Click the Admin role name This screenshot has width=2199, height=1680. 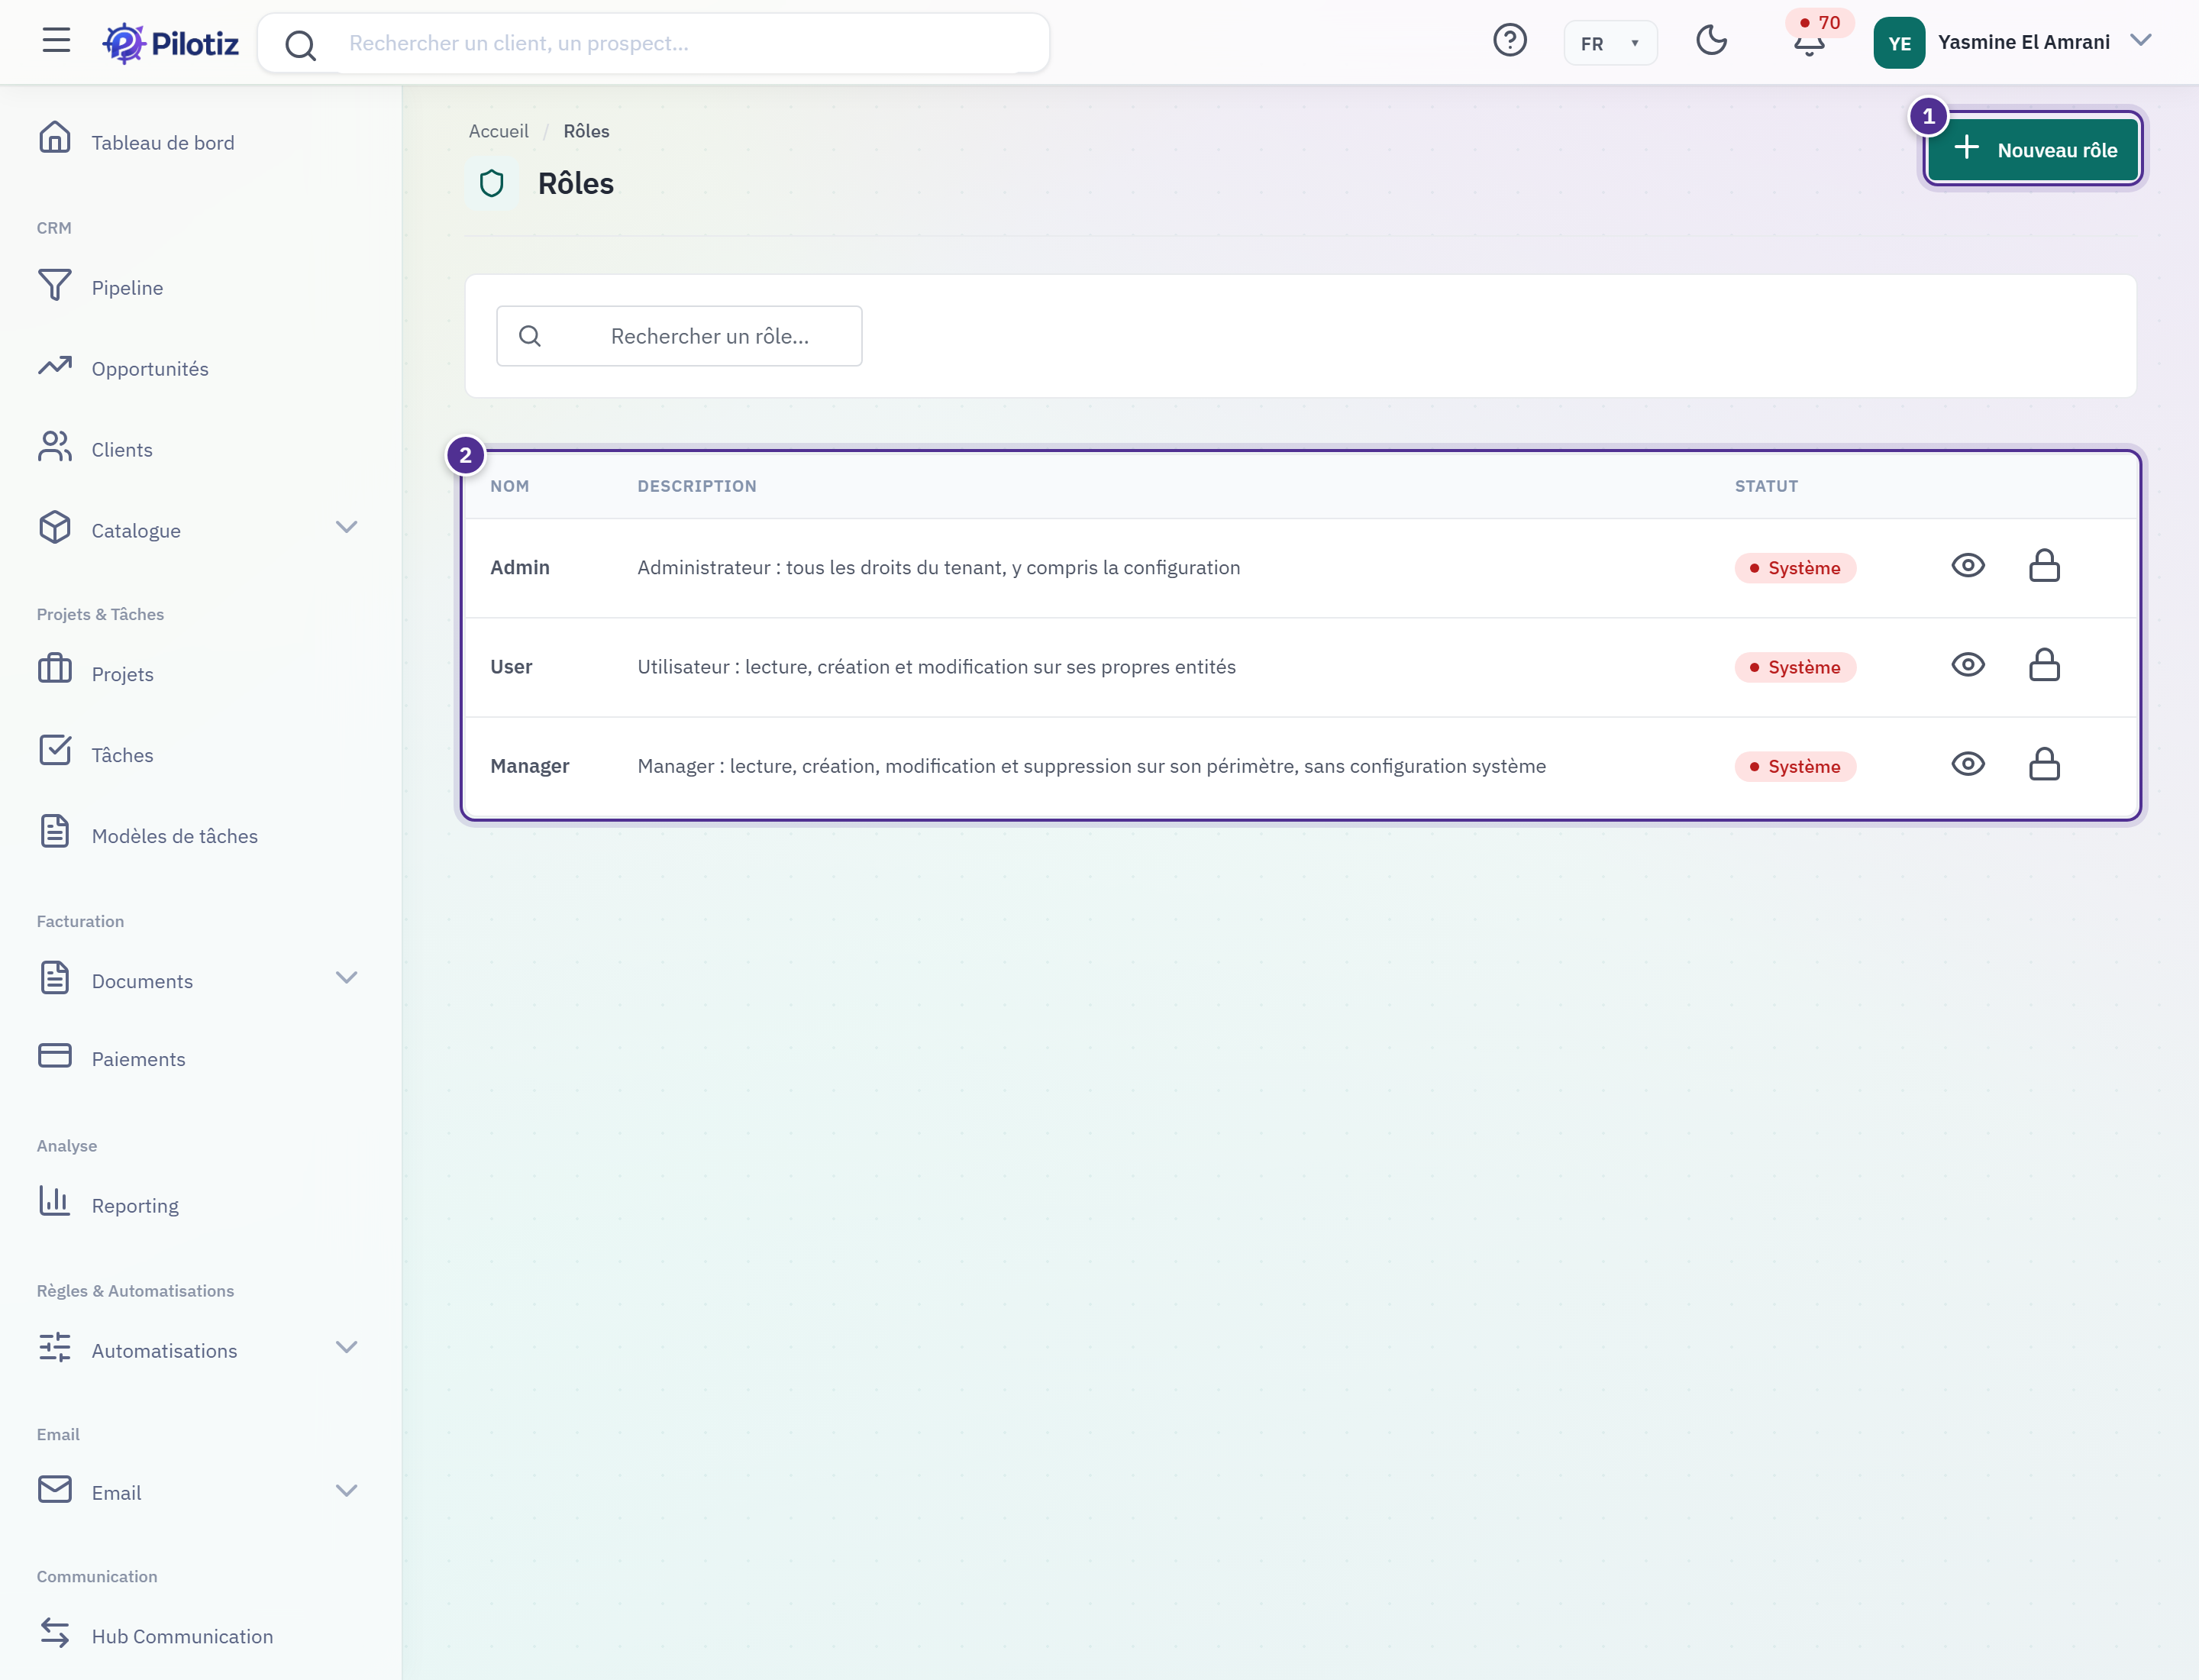coord(520,567)
